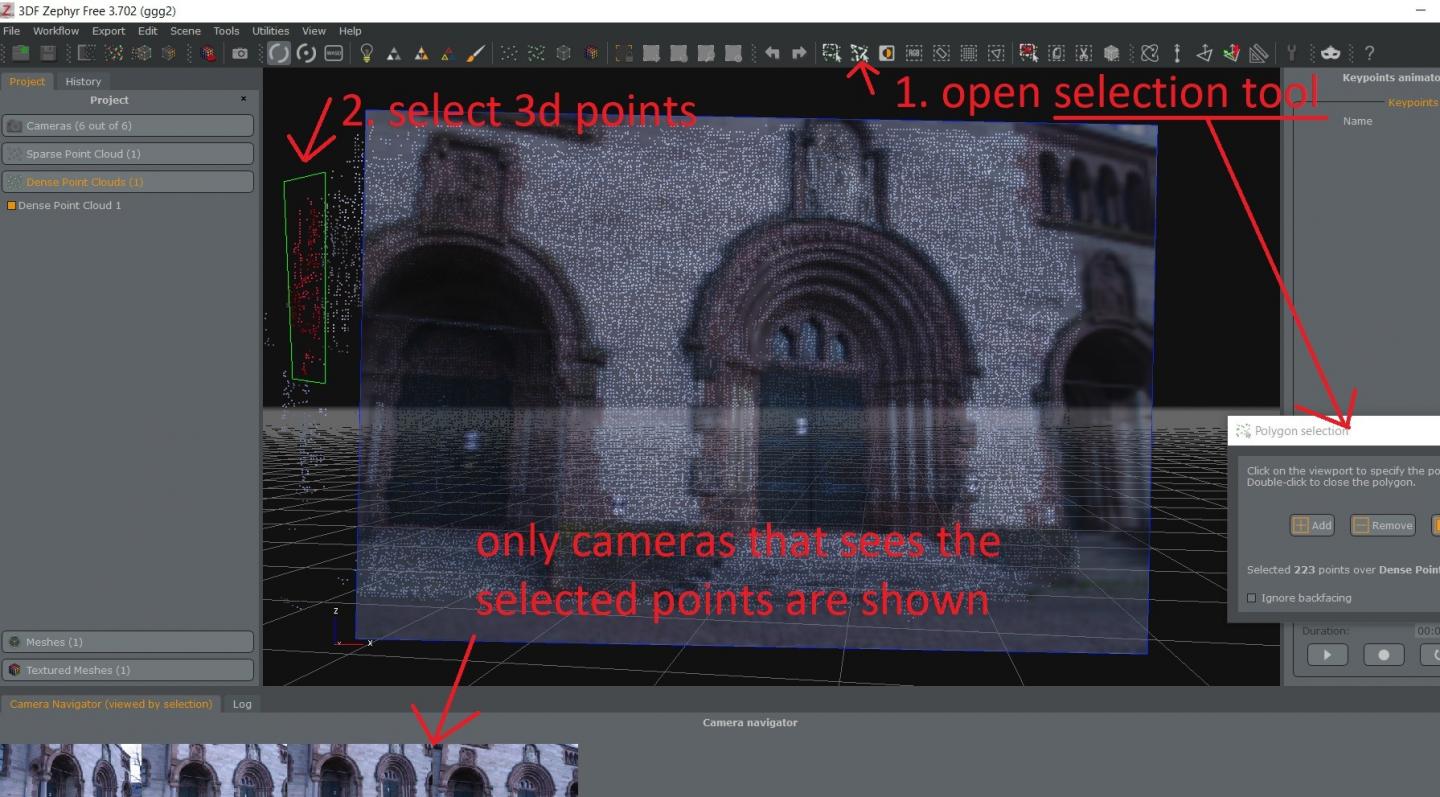Select the rectangle selection tool icon
Screen dimensions: 1440x797
pos(831,53)
